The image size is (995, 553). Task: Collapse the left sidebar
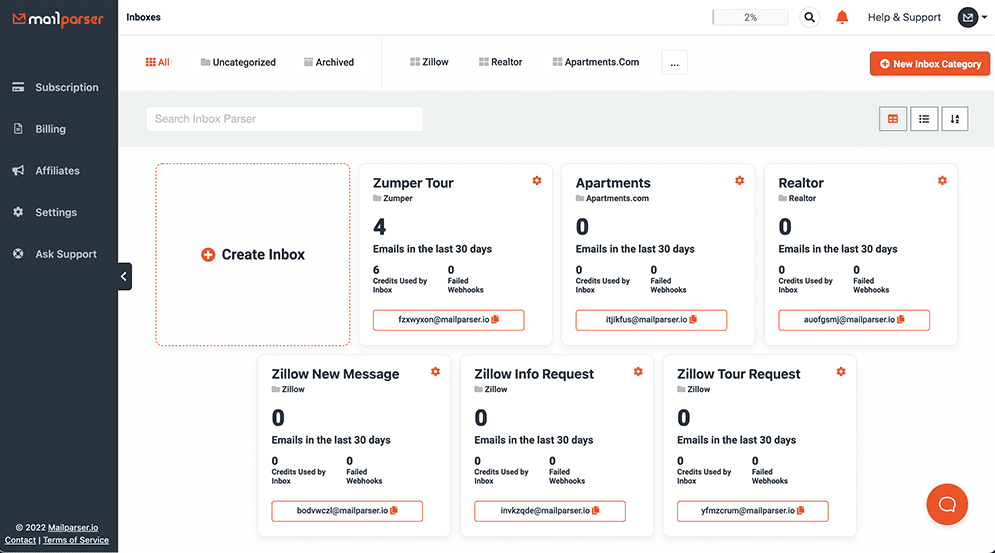(124, 276)
